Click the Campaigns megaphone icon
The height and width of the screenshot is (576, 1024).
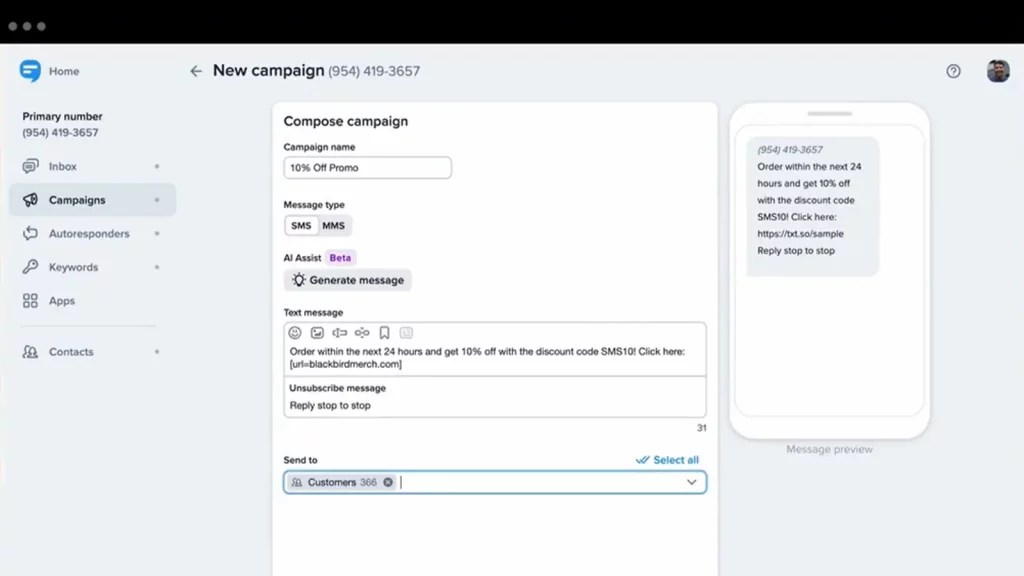point(30,200)
